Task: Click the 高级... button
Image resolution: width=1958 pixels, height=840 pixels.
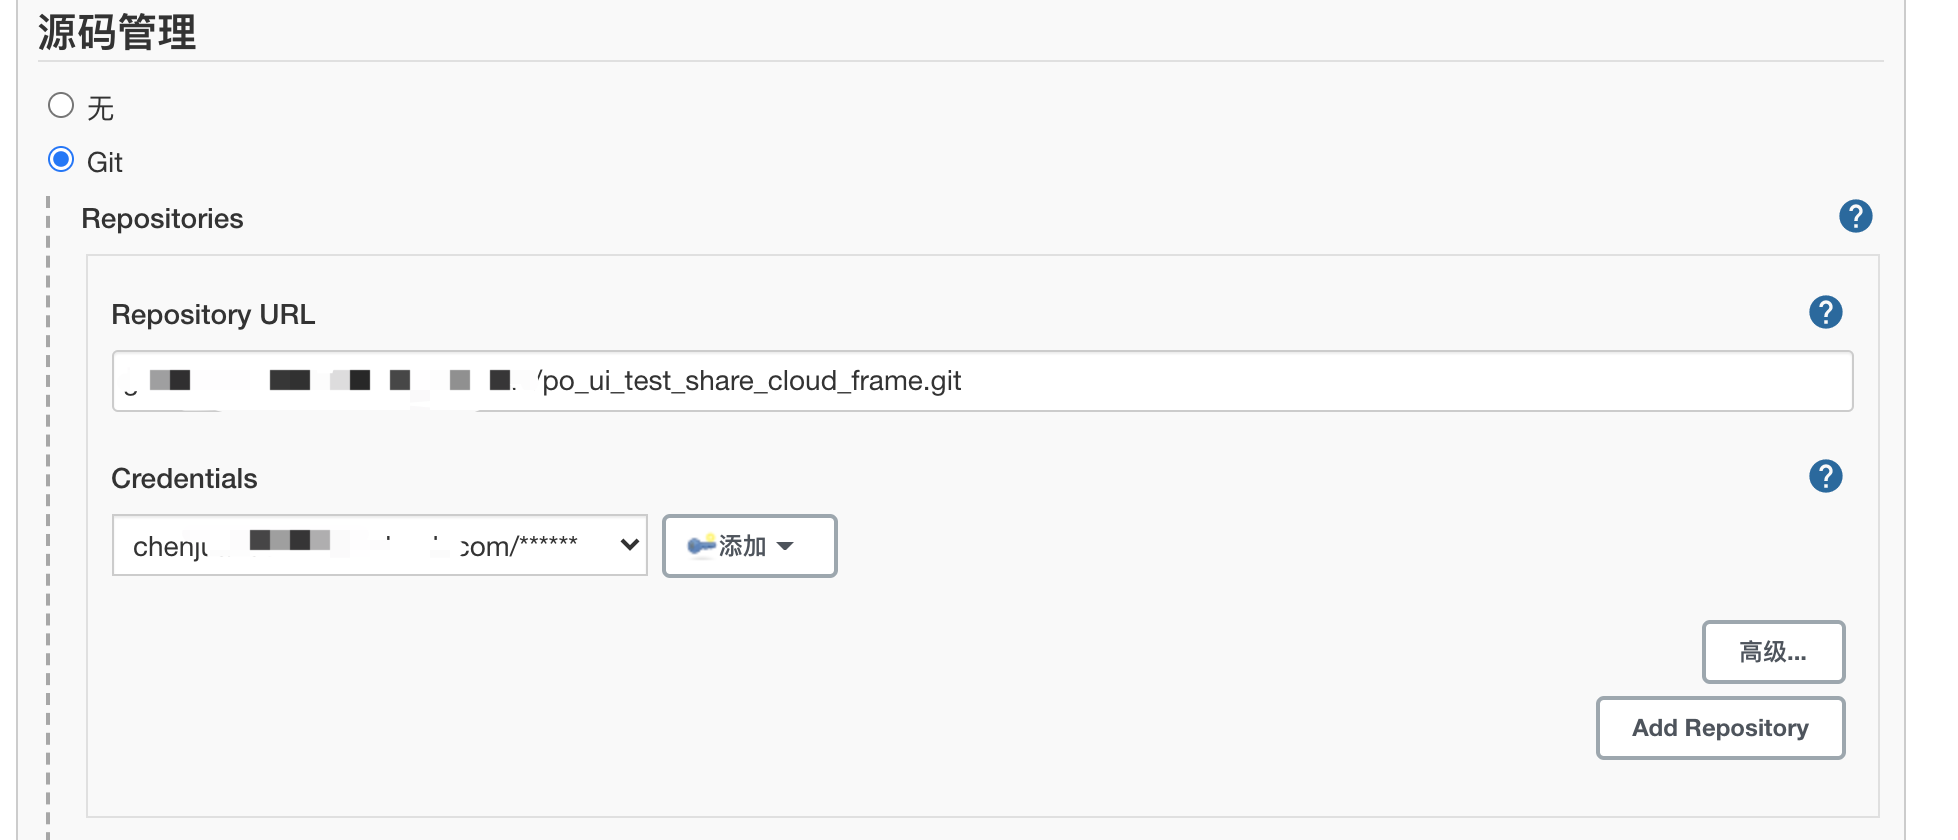Action: (x=1772, y=652)
